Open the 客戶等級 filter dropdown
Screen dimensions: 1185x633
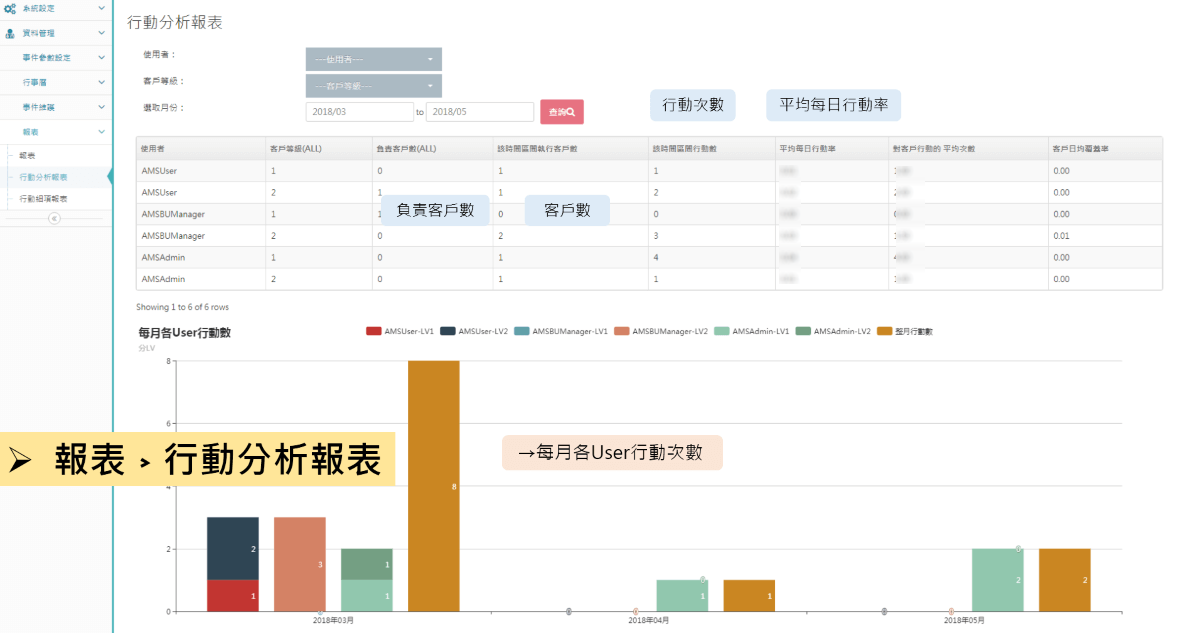pos(373,85)
